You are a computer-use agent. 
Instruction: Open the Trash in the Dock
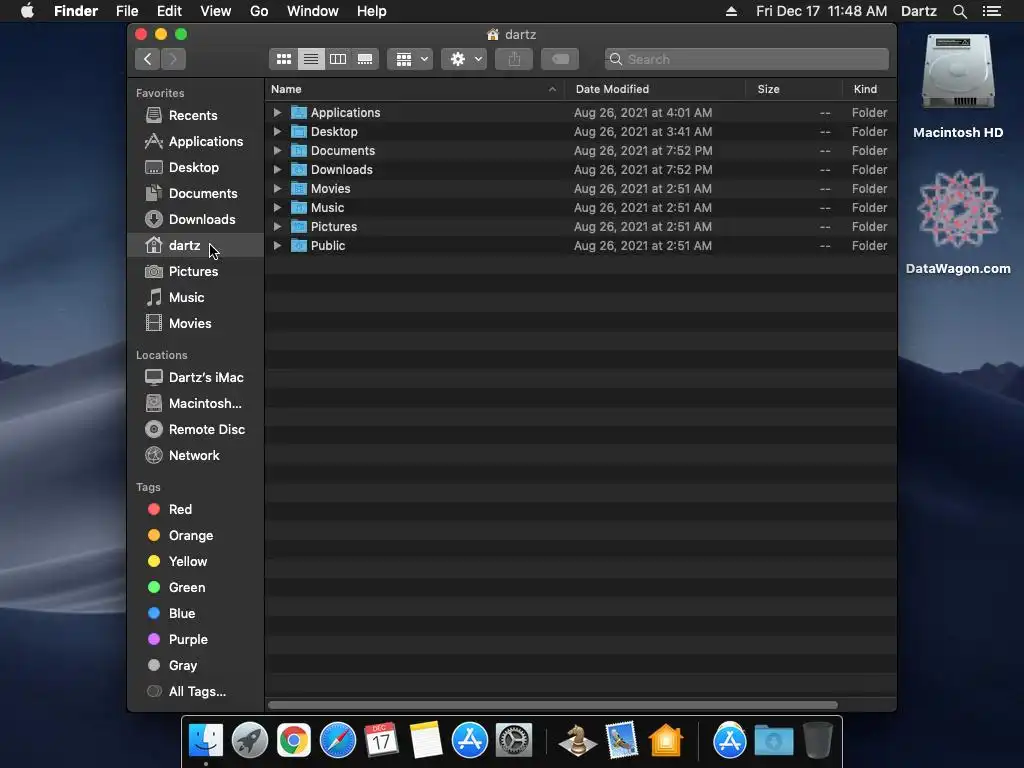(818, 740)
